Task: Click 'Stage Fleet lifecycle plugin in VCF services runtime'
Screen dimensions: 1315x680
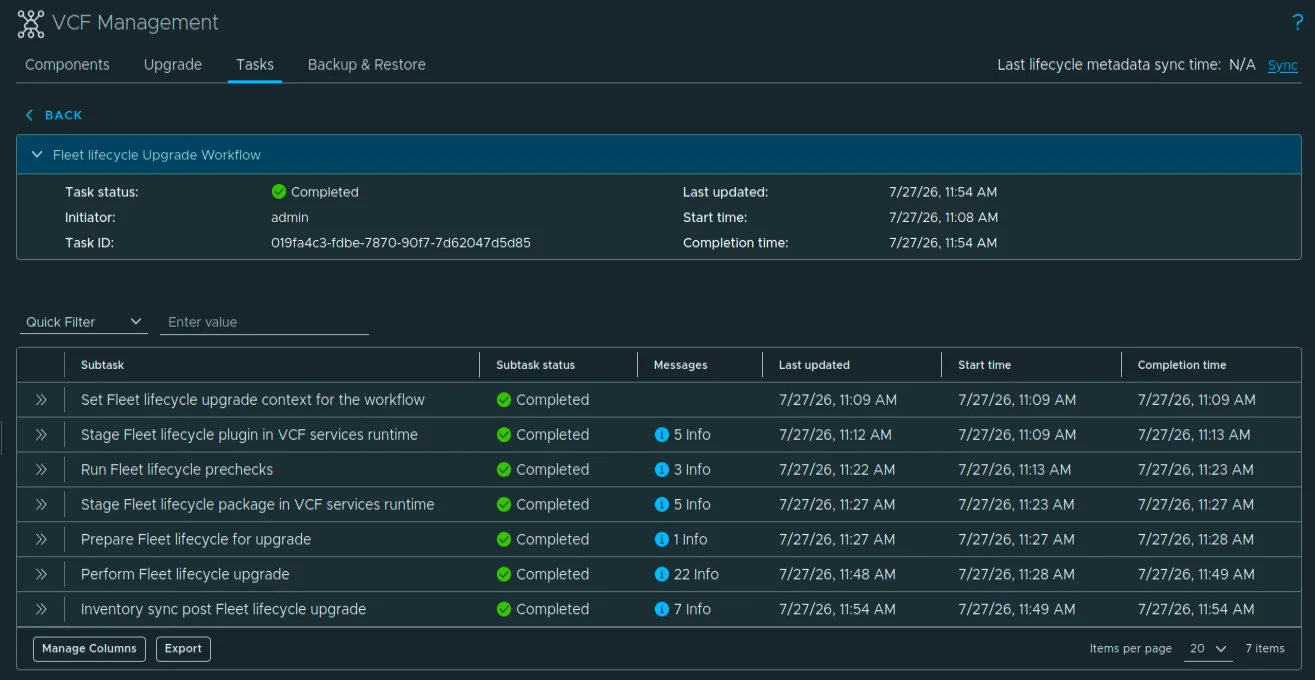Action: pyautogui.click(x=249, y=435)
